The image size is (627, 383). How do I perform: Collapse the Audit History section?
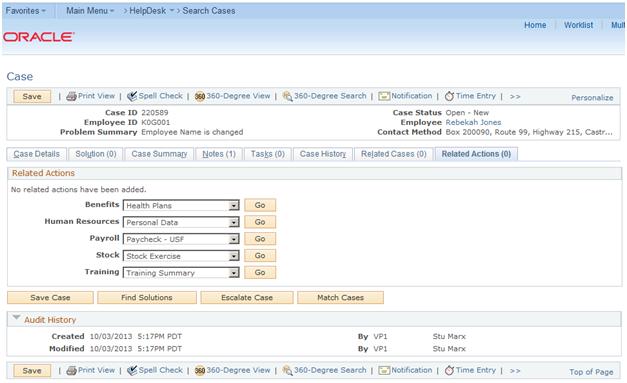[x=16, y=318]
